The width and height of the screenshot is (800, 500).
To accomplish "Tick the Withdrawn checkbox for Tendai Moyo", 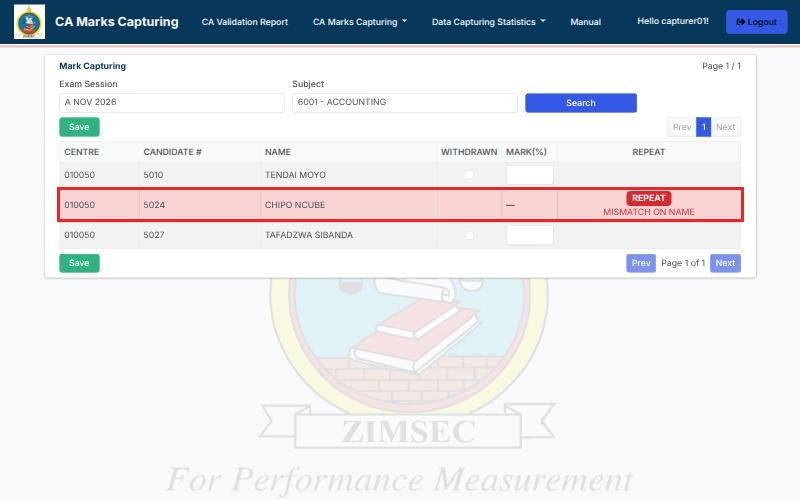I will pos(469,175).
